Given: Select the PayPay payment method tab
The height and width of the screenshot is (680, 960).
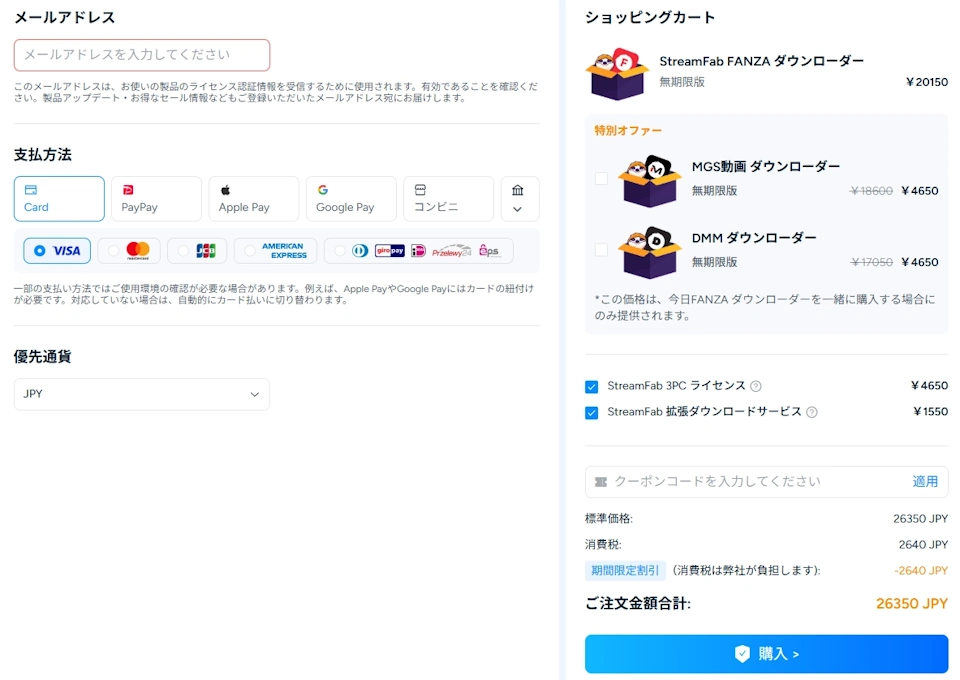Looking at the screenshot, I should [157, 199].
